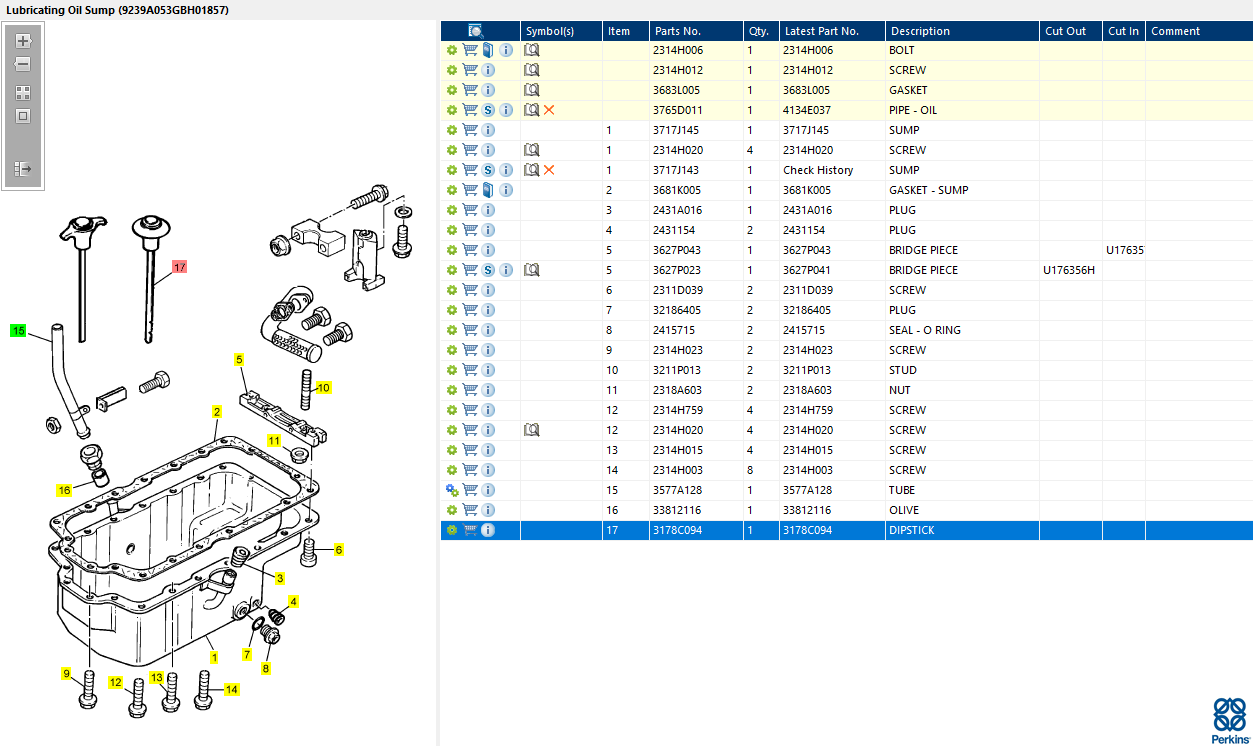Screen dimensions: 1253x746
Task: Sort by the Parts No. column header
Action: 696,31
